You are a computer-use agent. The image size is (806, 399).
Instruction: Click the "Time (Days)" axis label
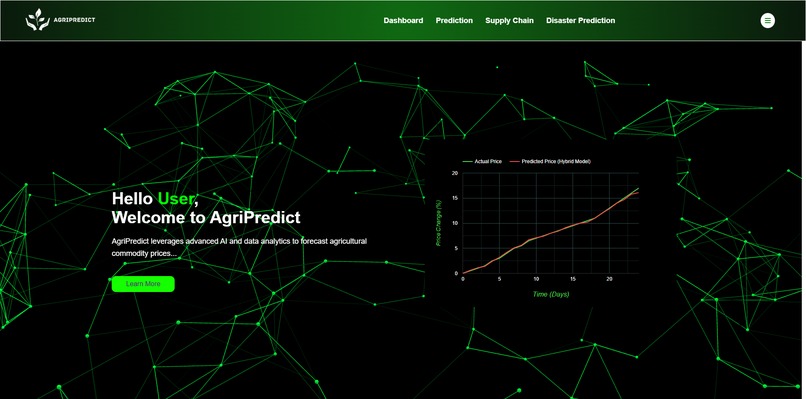tap(551, 295)
